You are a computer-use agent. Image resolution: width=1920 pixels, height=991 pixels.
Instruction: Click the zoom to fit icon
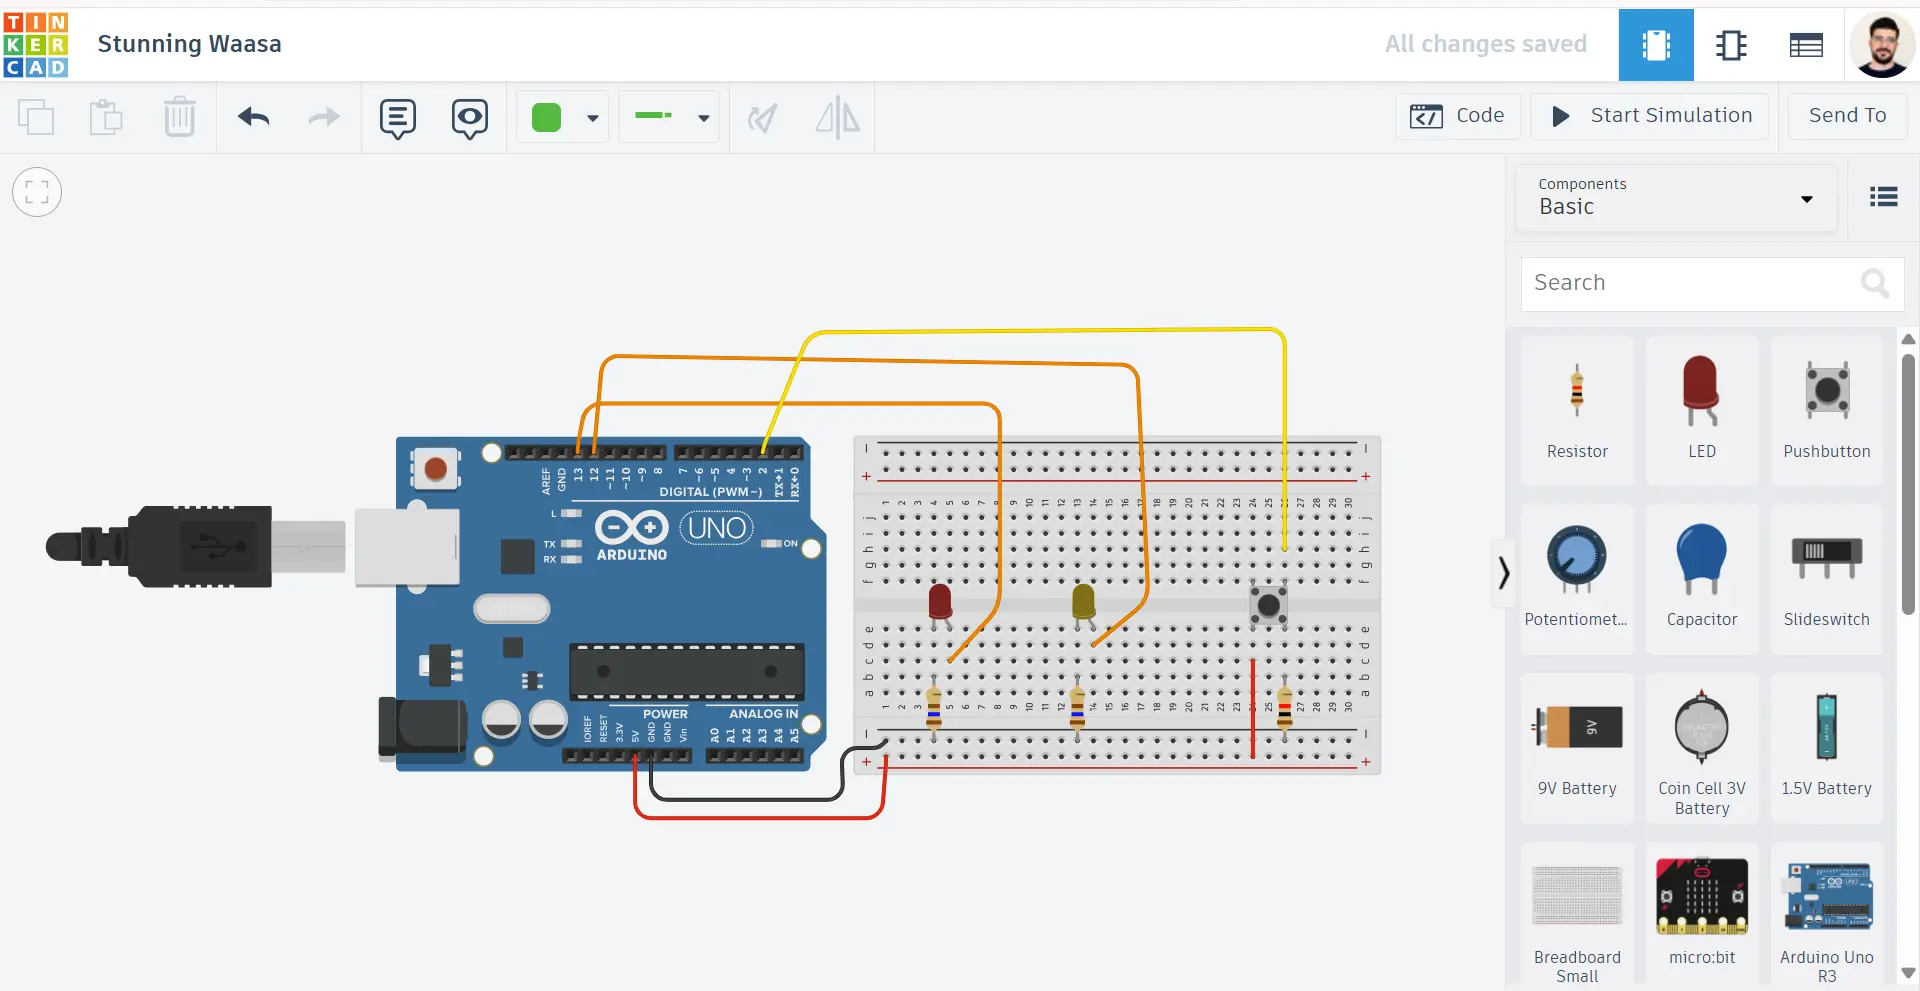click(37, 192)
